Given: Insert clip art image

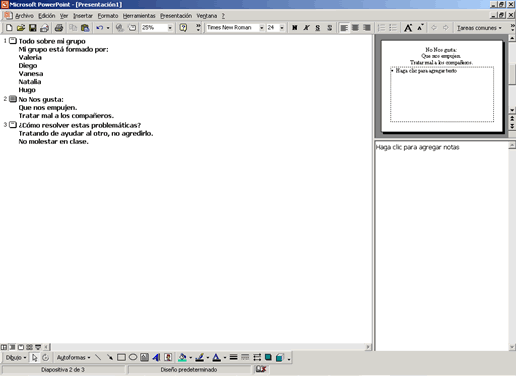Looking at the screenshot, I should (x=168, y=358).
